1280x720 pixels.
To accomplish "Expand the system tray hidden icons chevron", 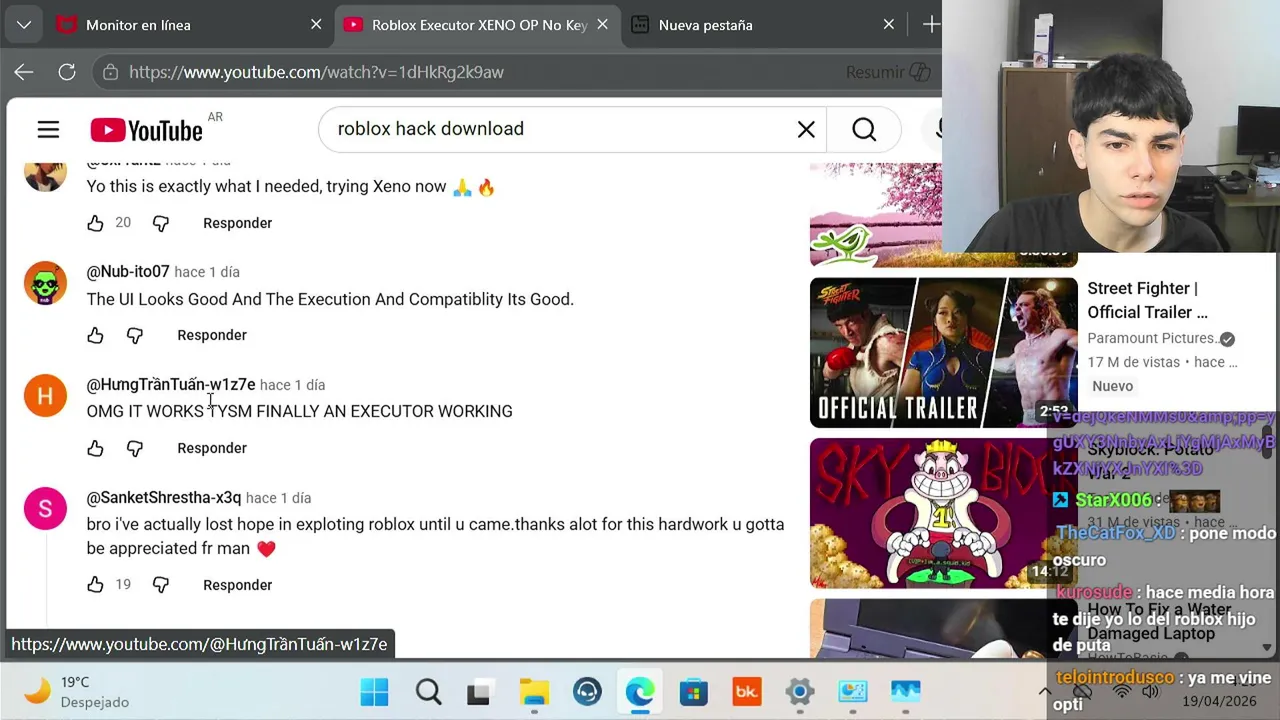I will pos(1044,691).
